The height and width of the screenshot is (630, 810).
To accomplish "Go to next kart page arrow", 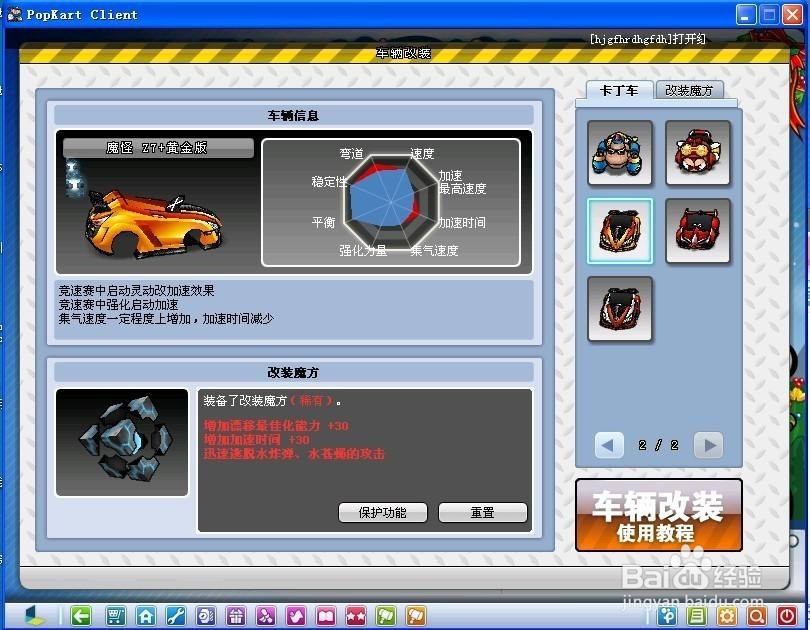I will coord(708,445).
